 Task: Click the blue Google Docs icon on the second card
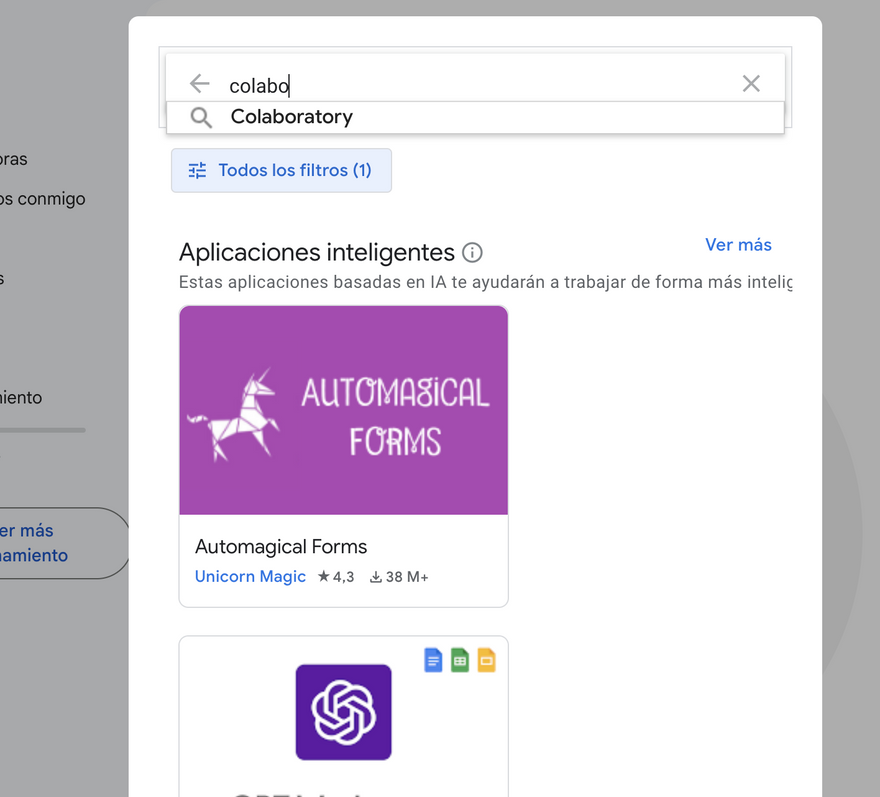click(433, 660)
